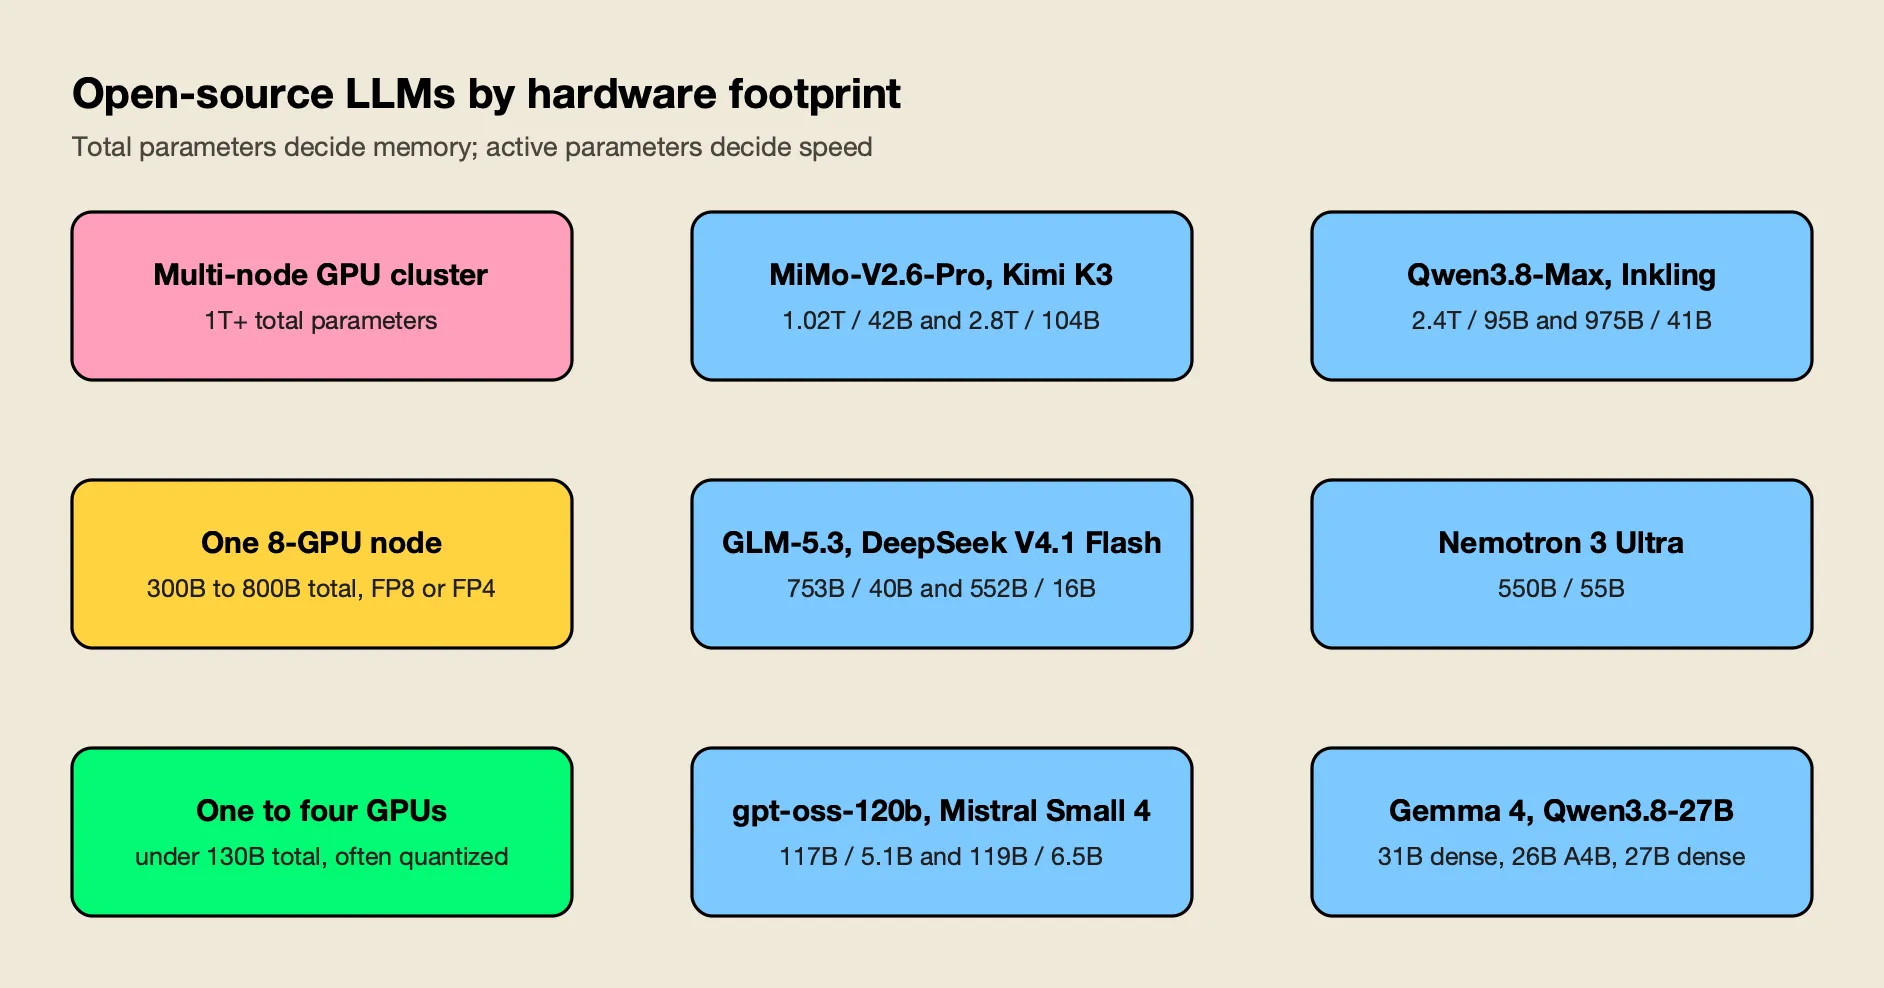Click the yellow One 8-GPU node card
Screen dimensions: 1884x988
pyautogui.click(x=322, y=564)
